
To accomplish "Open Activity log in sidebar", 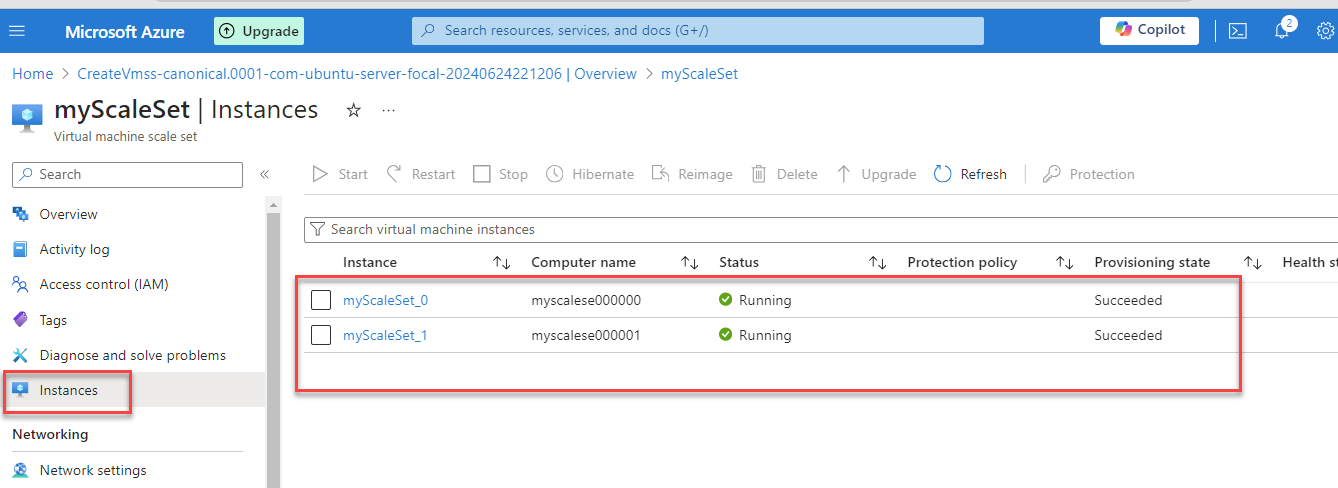I will click(x=74, y=249).
